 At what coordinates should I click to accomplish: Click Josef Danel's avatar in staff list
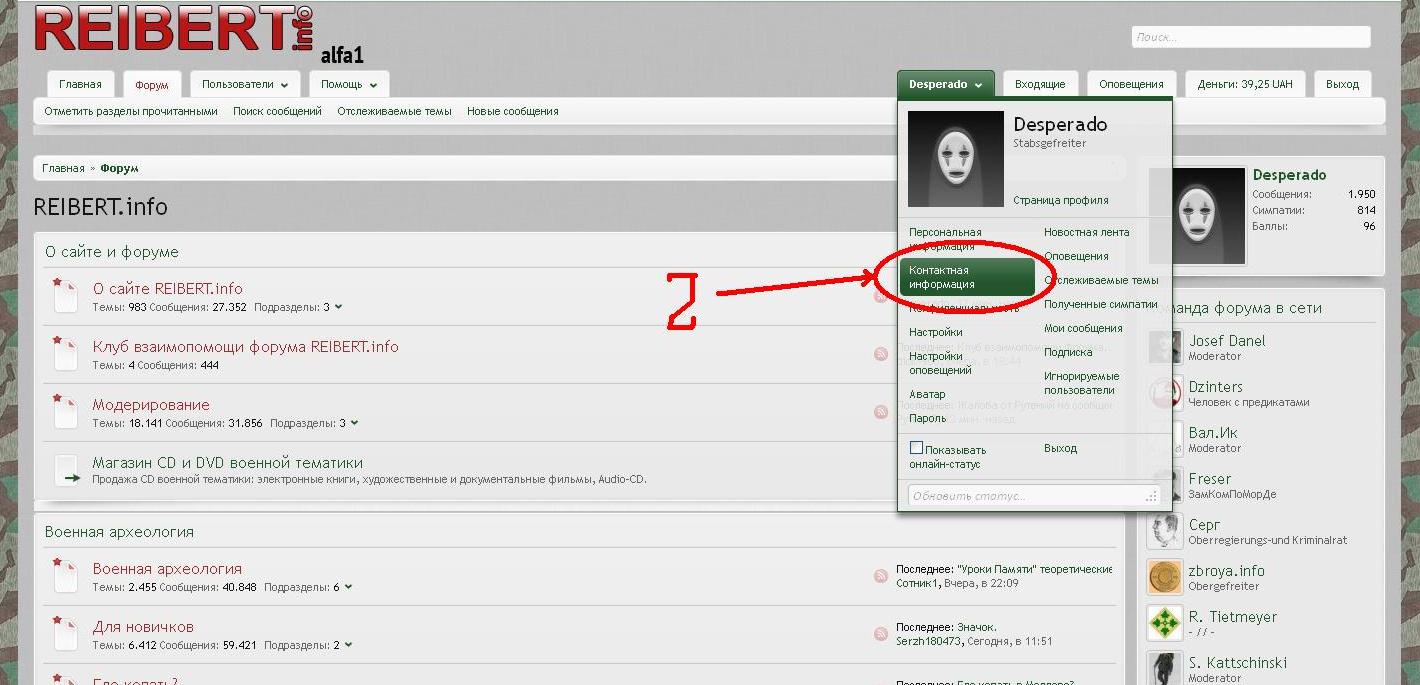(1165, 347)
